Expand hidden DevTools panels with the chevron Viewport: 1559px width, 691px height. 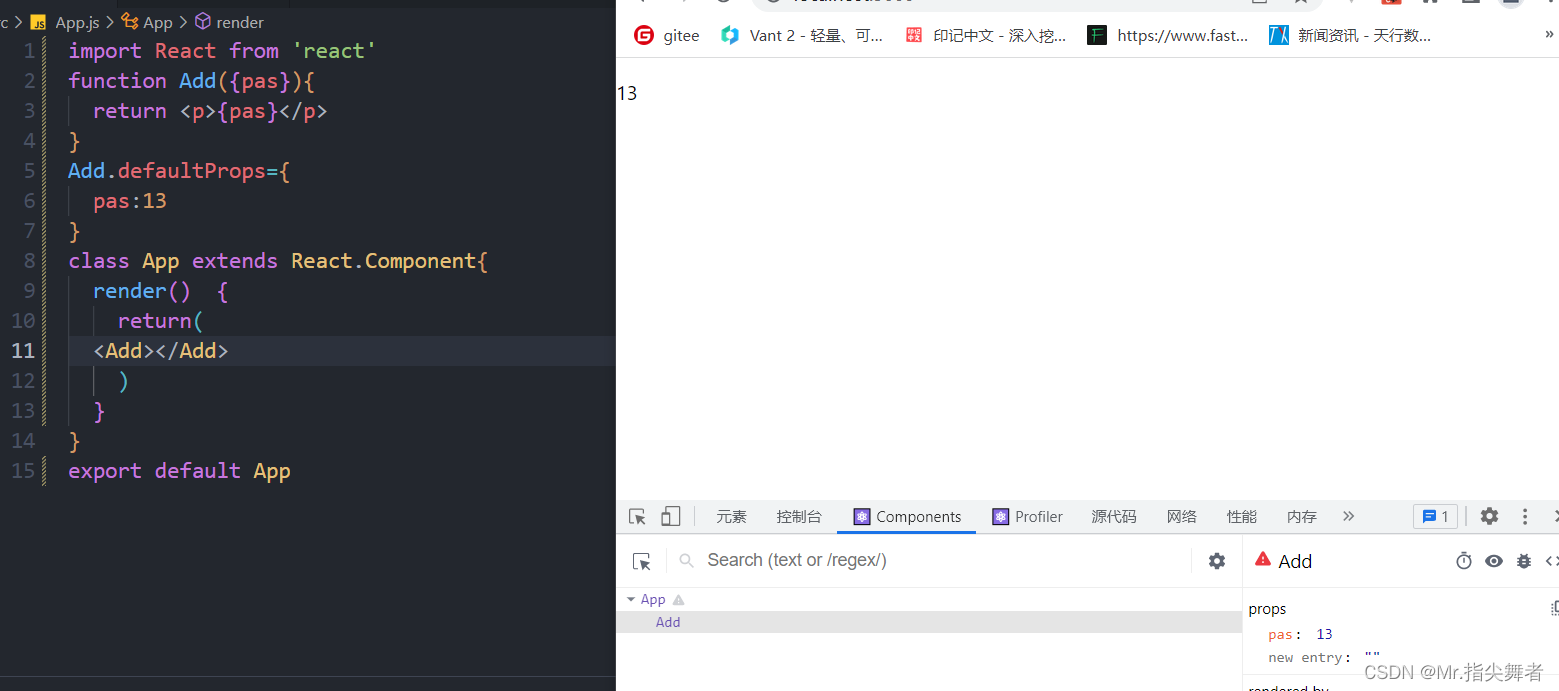[1348, 516]
